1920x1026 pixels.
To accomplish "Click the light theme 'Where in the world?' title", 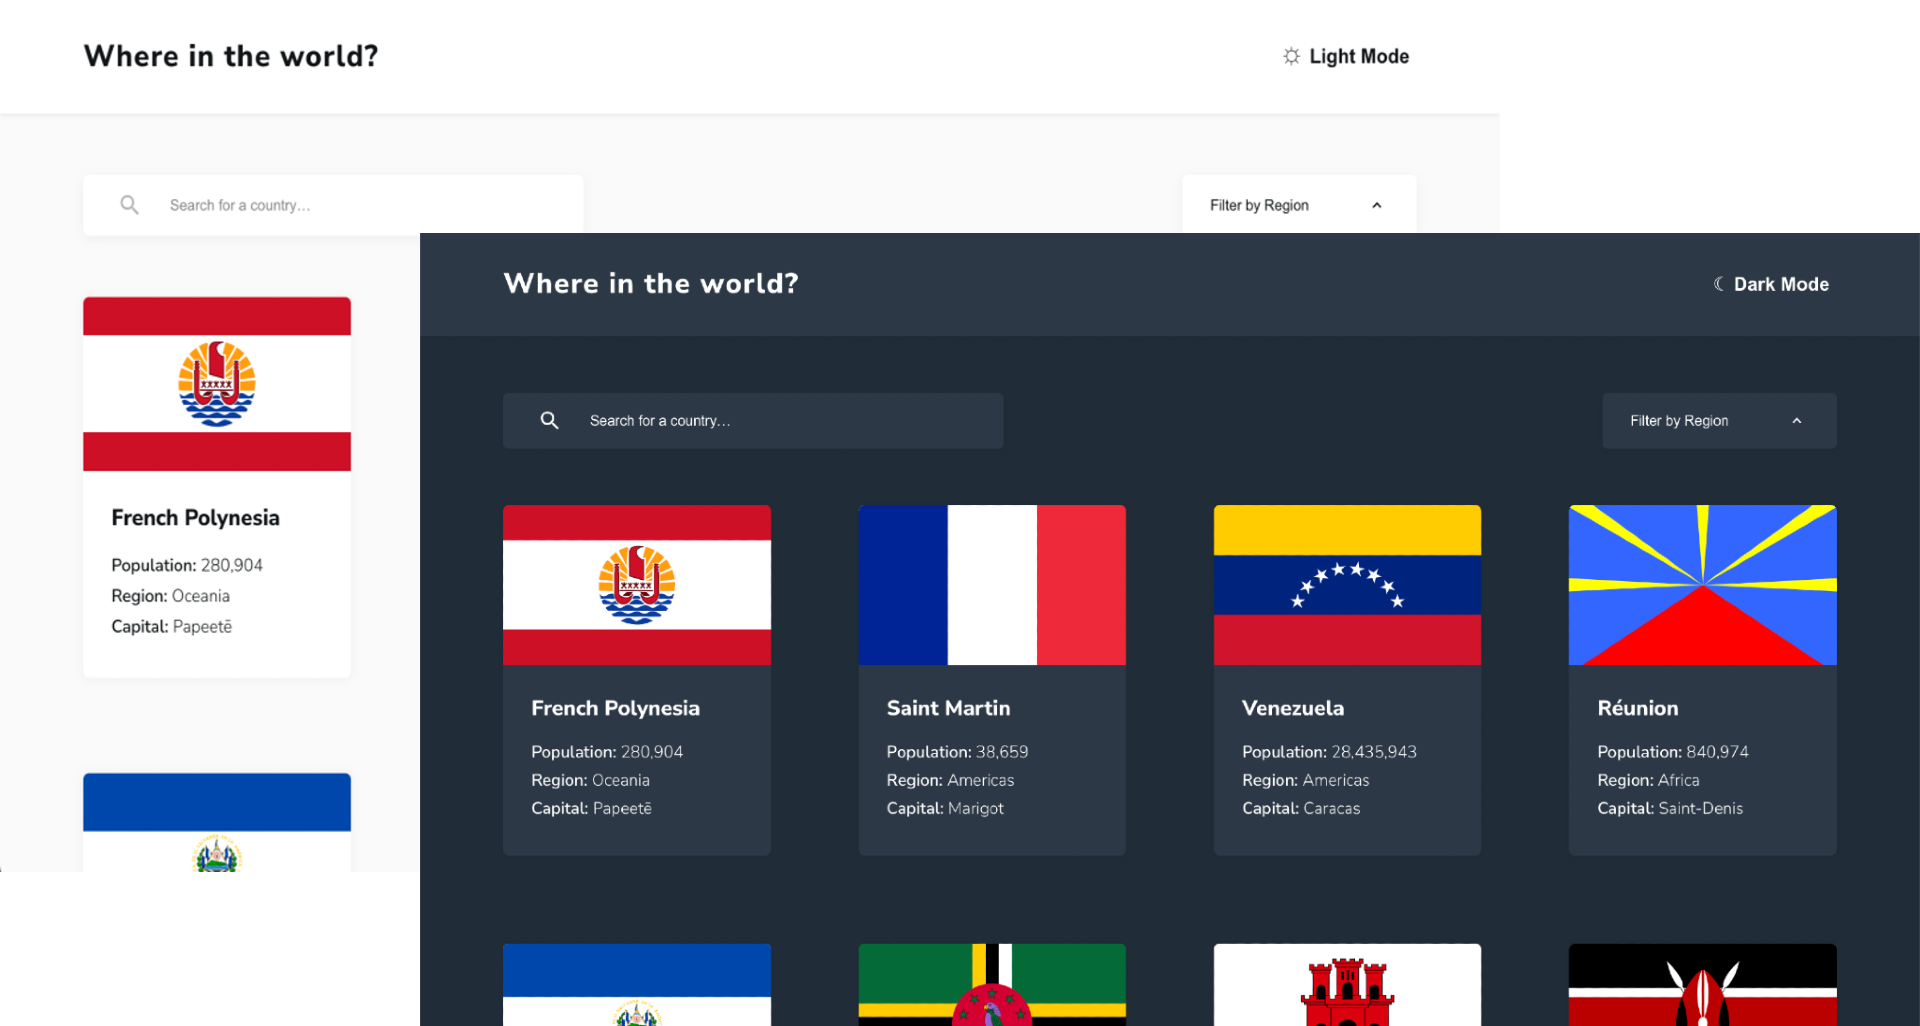I will 231,56.
